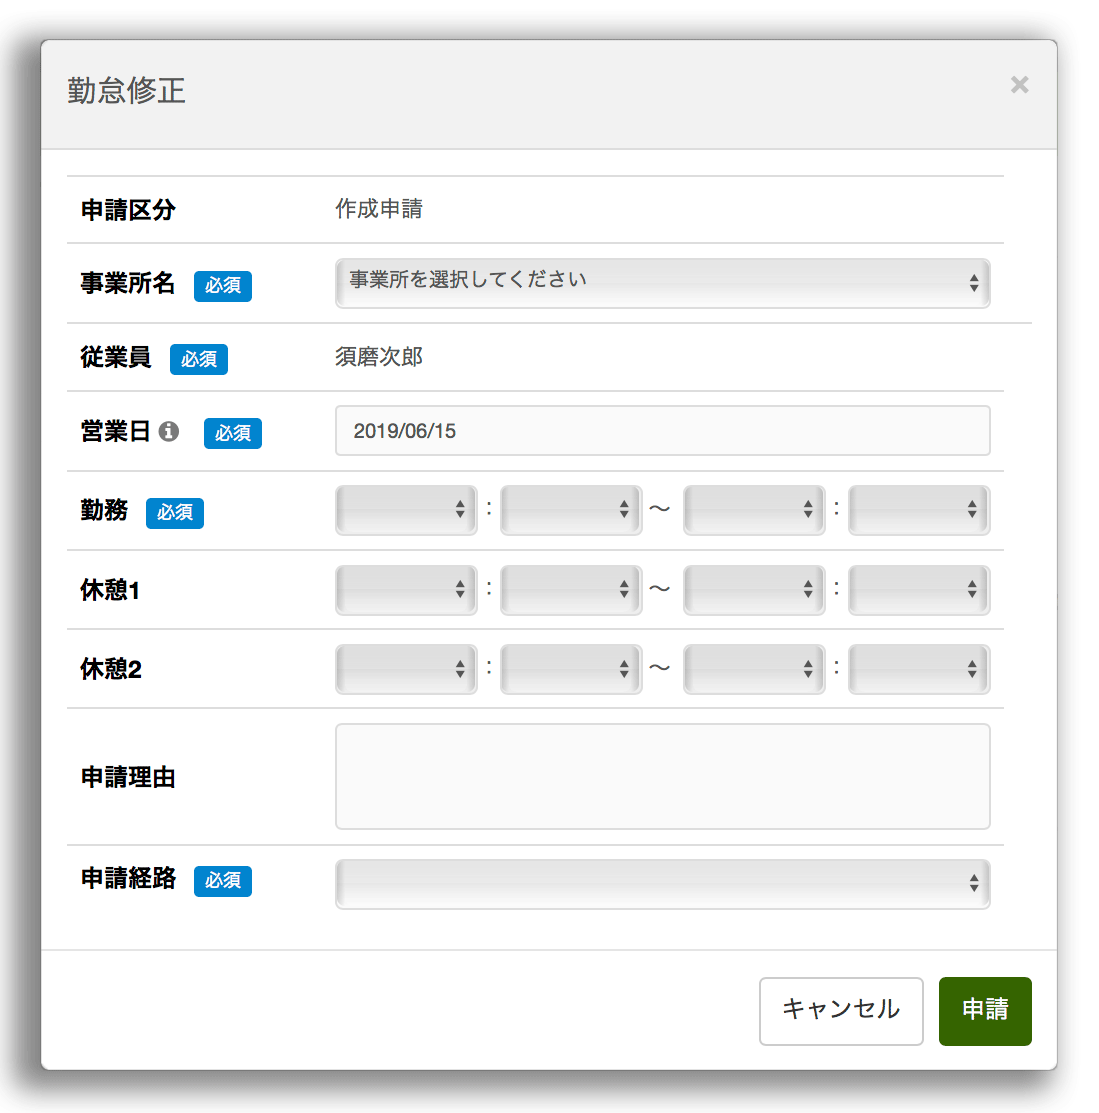Click the 申請理由 text area

pos(662,777)
